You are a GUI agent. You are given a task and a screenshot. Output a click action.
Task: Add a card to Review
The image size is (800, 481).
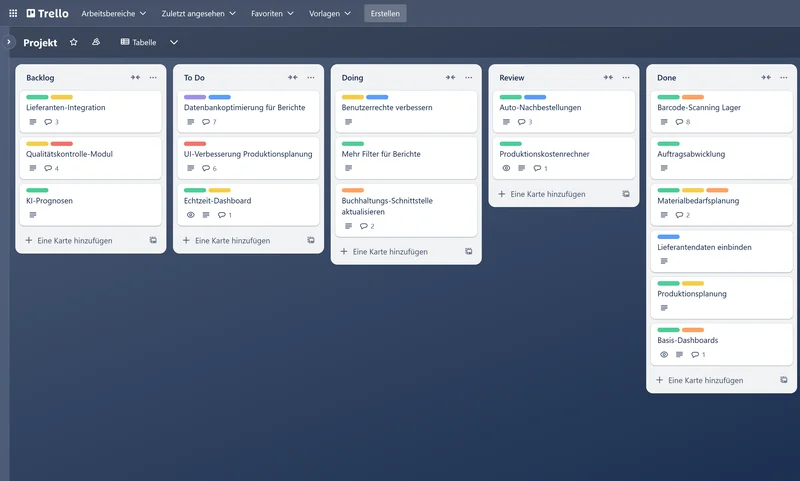point(542,194)
